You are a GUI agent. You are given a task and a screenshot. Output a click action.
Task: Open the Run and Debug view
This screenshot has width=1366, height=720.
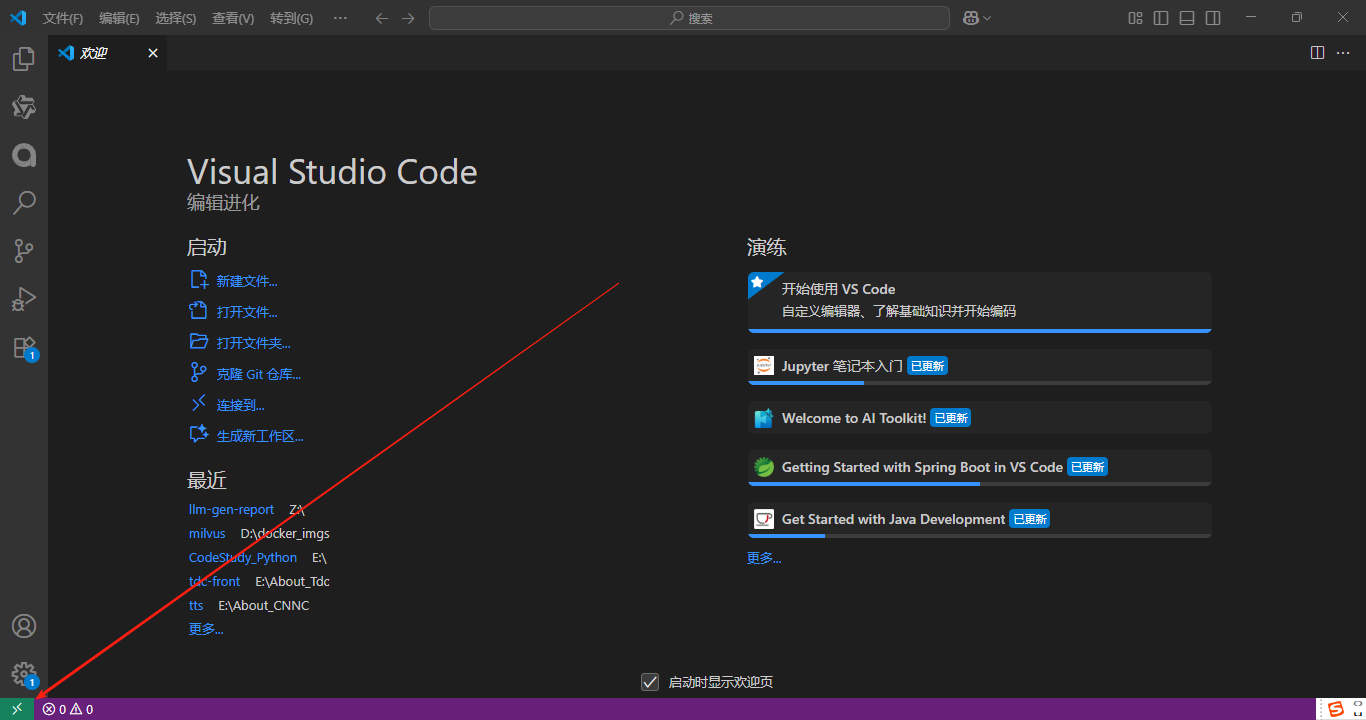click(24, 299)
